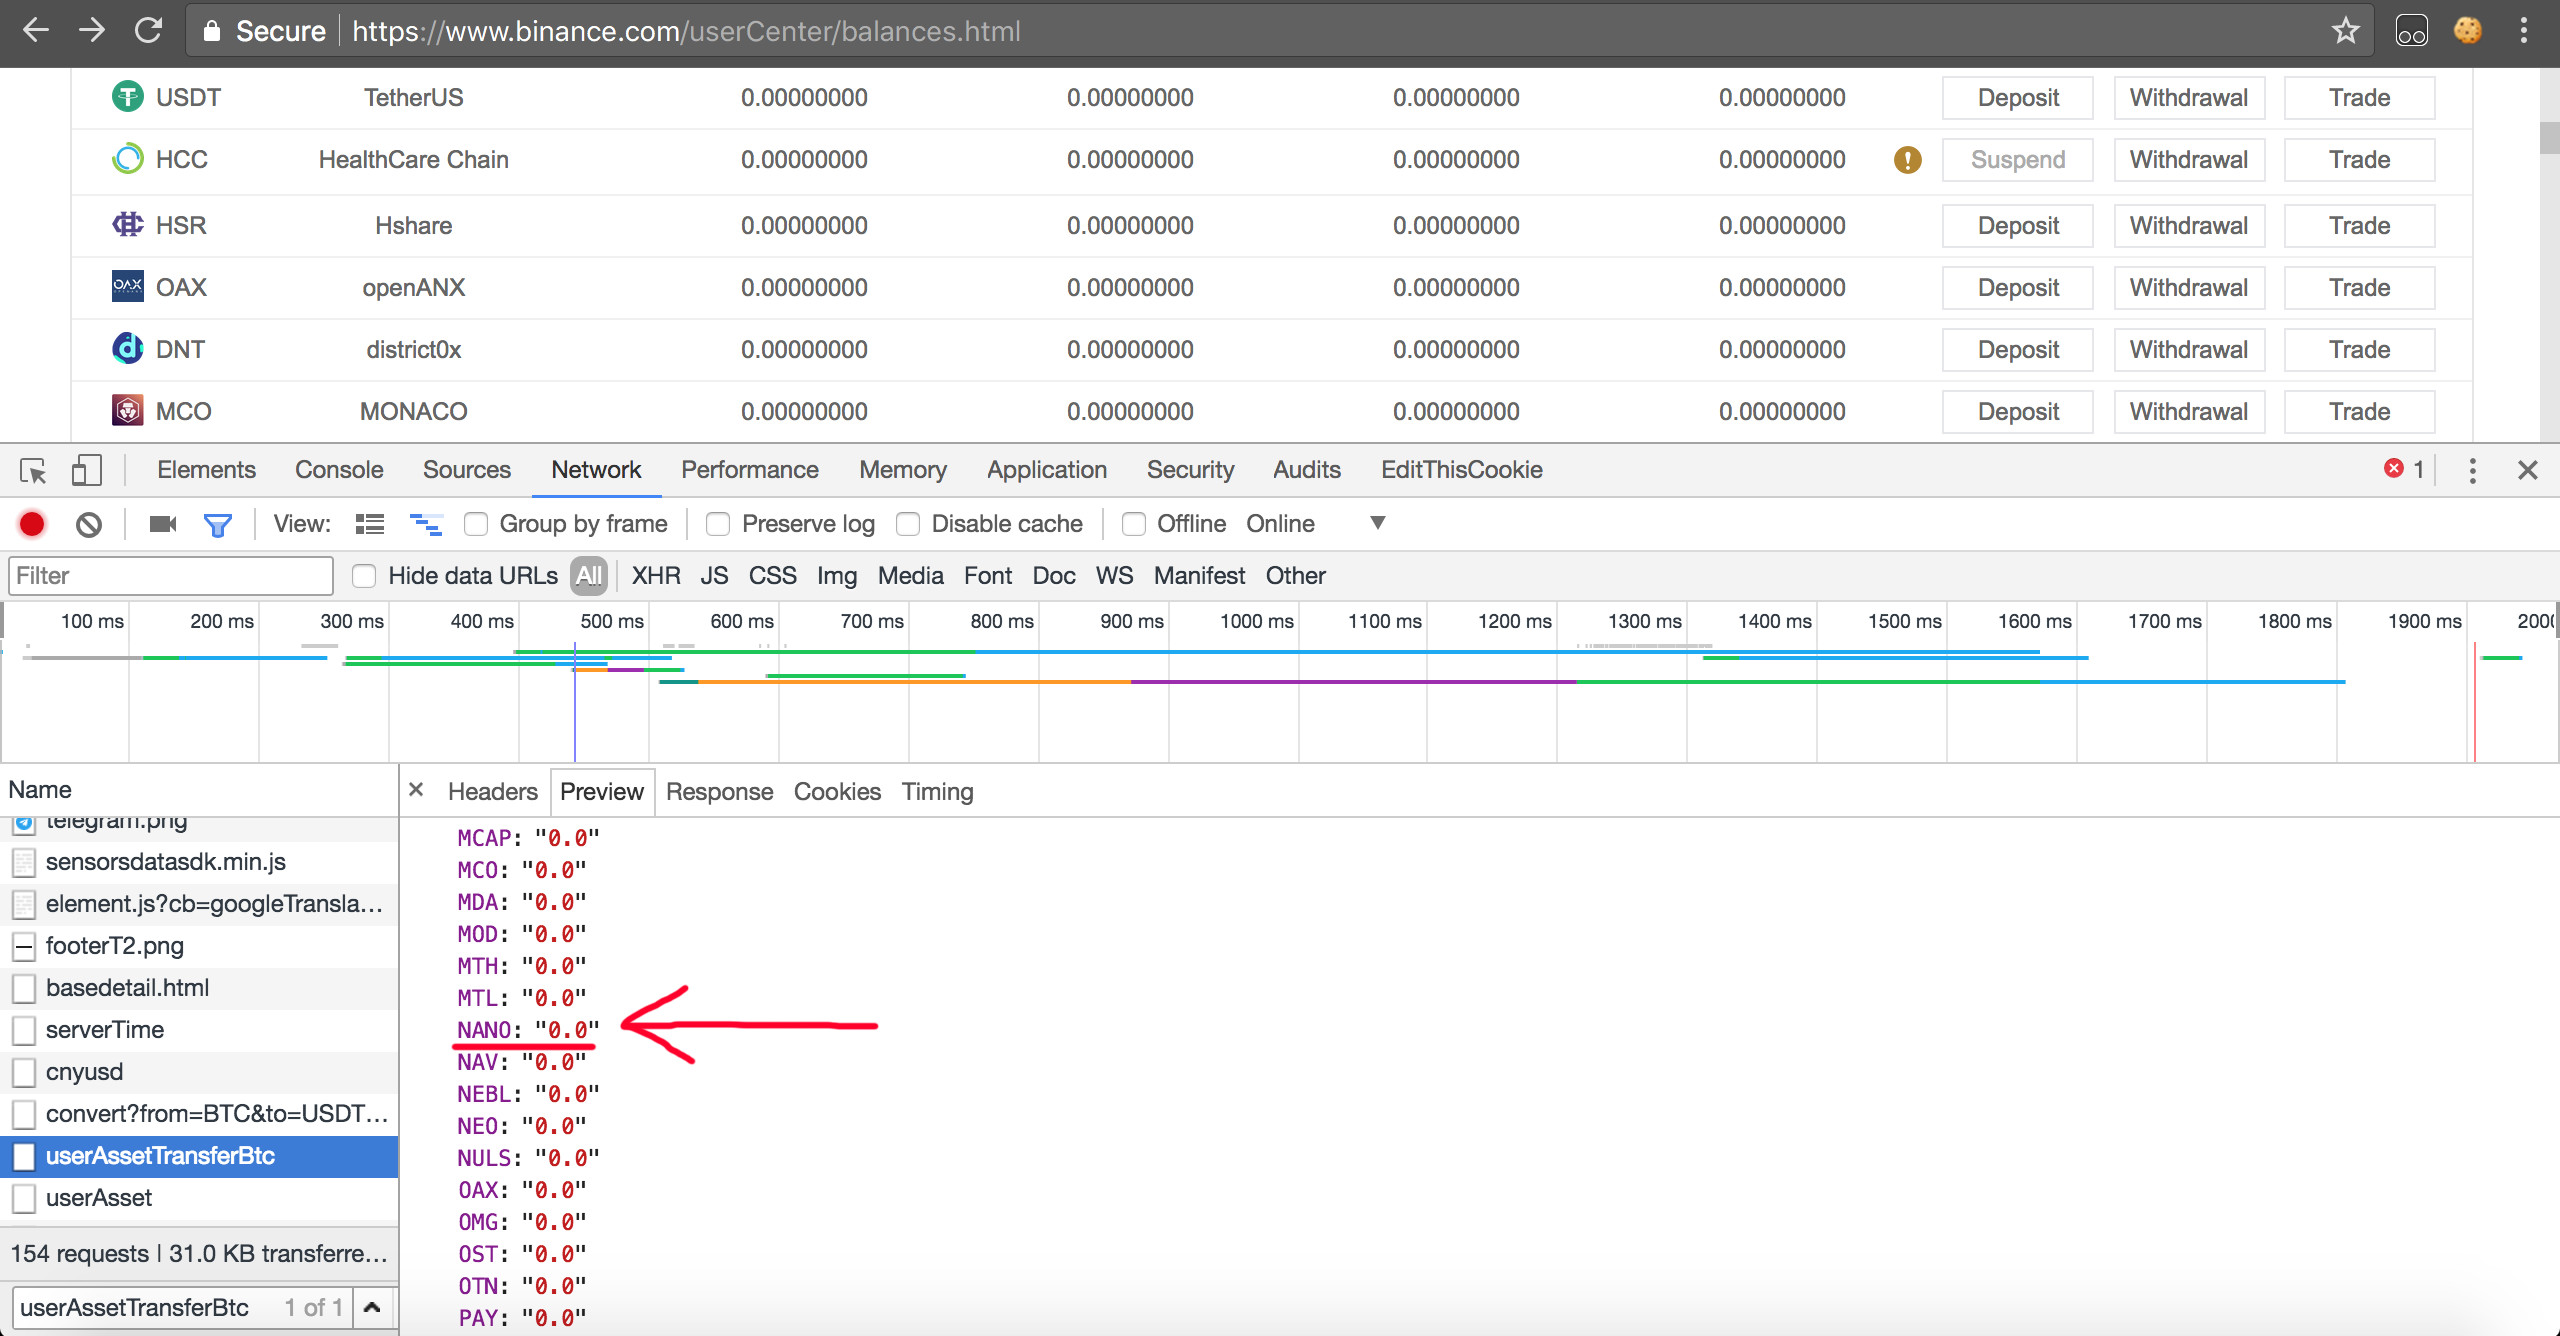Click the OAX coin logo
This screenshot has width=2560, height=1336.
127,286
